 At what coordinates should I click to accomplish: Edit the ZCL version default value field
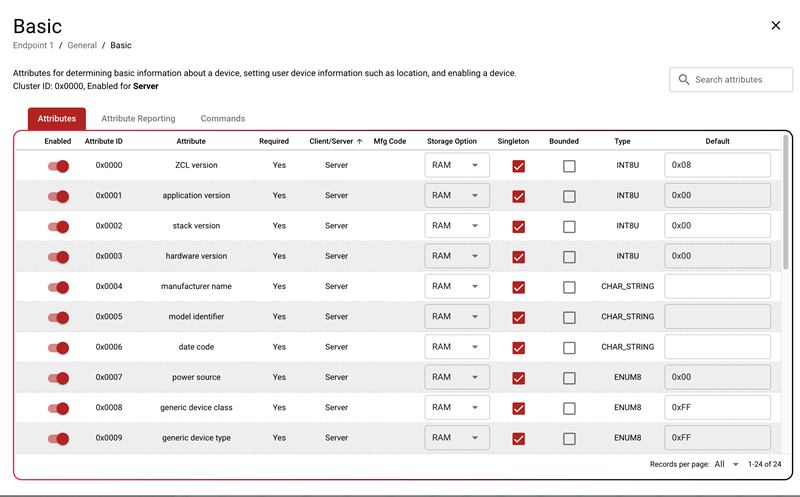717,166
